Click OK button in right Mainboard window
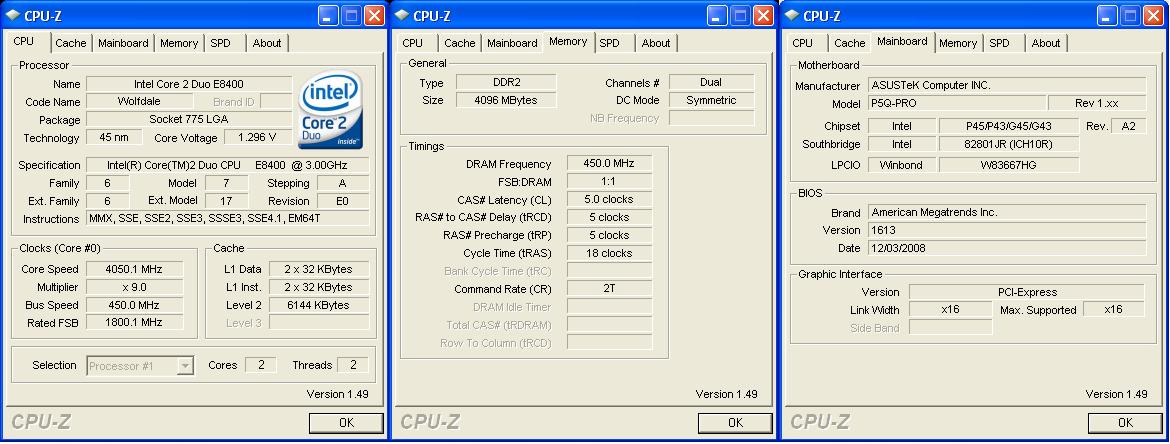 tap(1125, 422)
